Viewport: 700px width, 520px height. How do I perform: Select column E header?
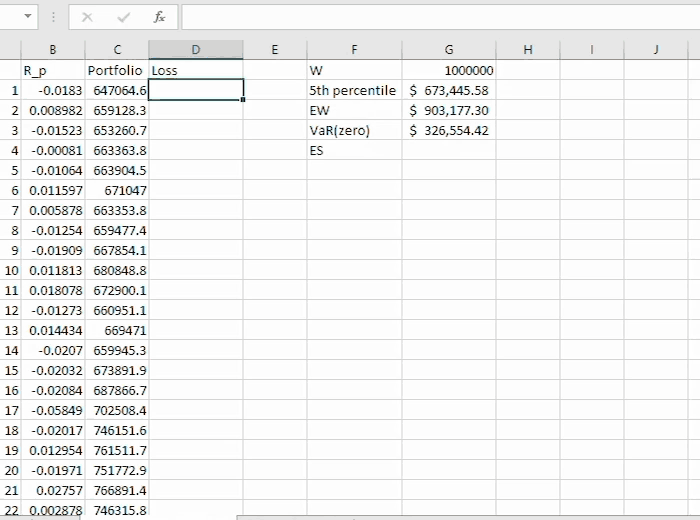point(275,50)
